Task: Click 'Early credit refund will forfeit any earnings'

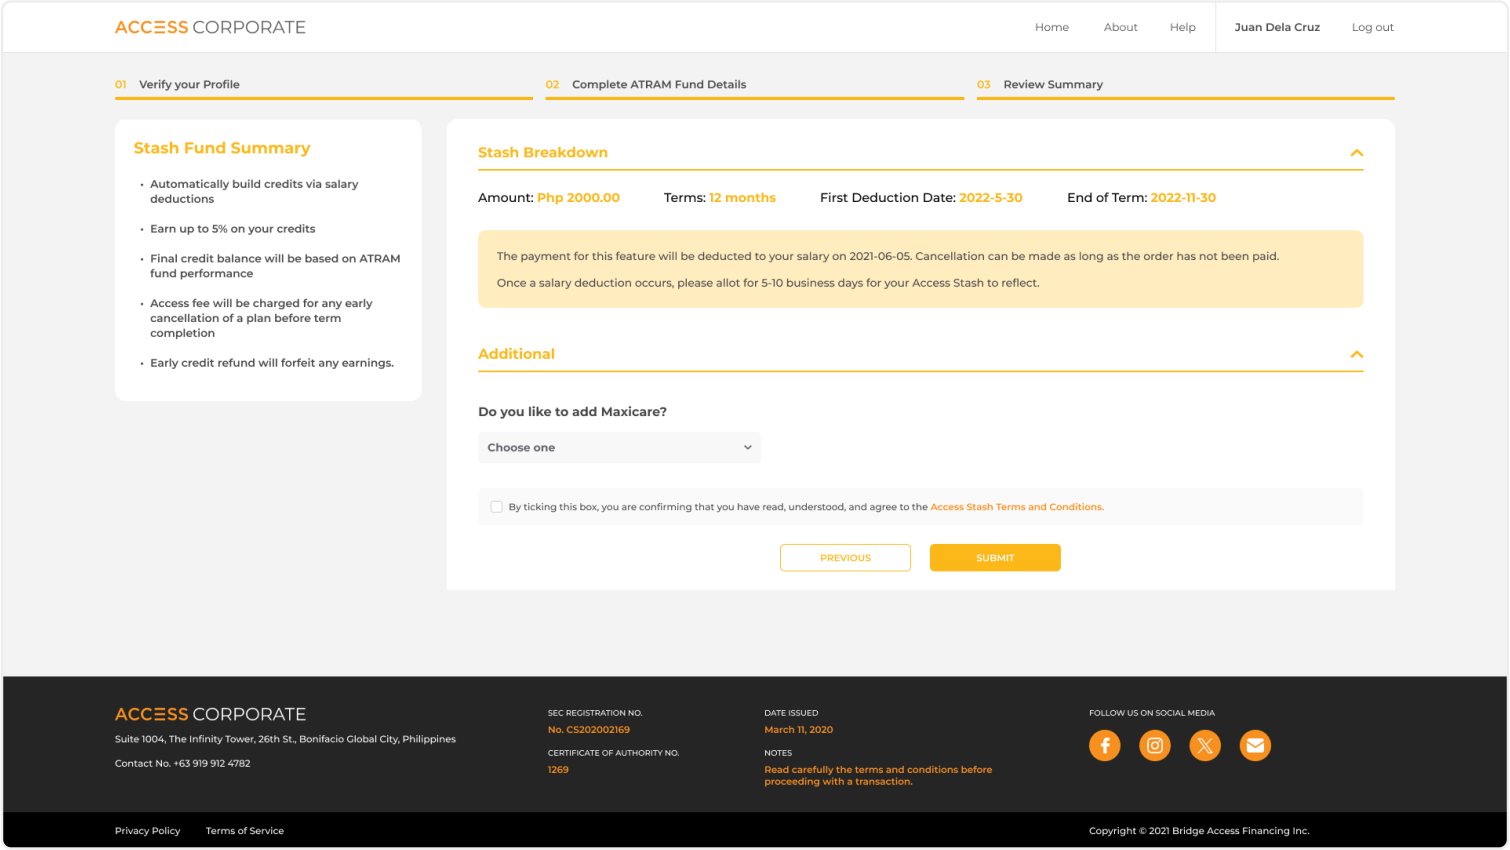Action: coord(272,363)
